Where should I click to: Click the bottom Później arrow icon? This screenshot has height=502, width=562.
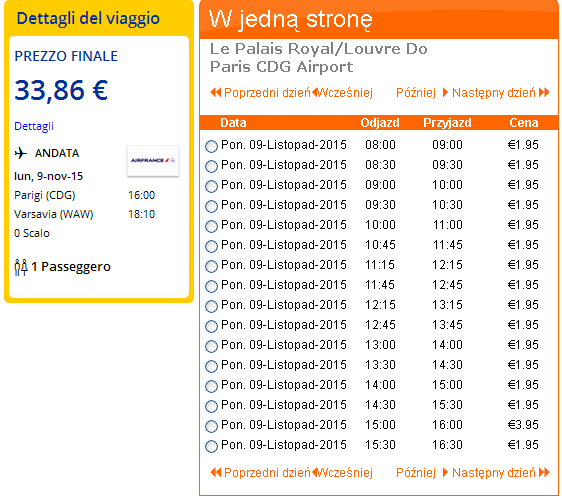pos(445,472)
